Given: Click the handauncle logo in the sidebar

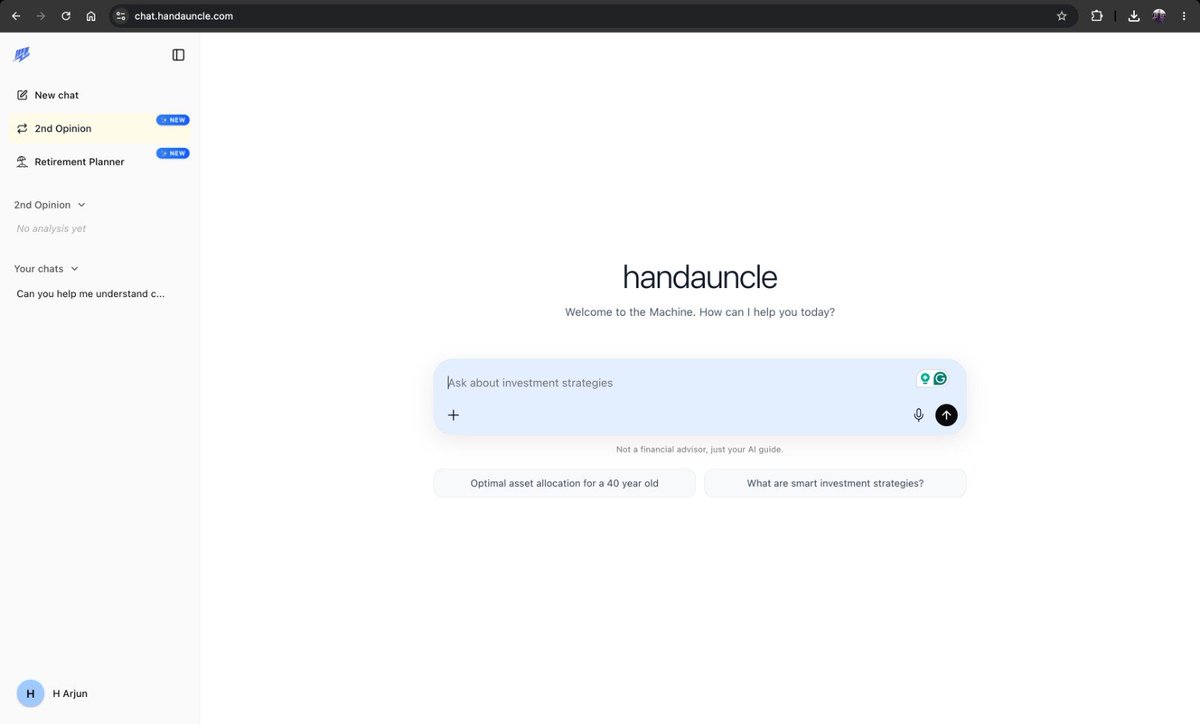Looking at the screenshot, I should click(22, 54).
